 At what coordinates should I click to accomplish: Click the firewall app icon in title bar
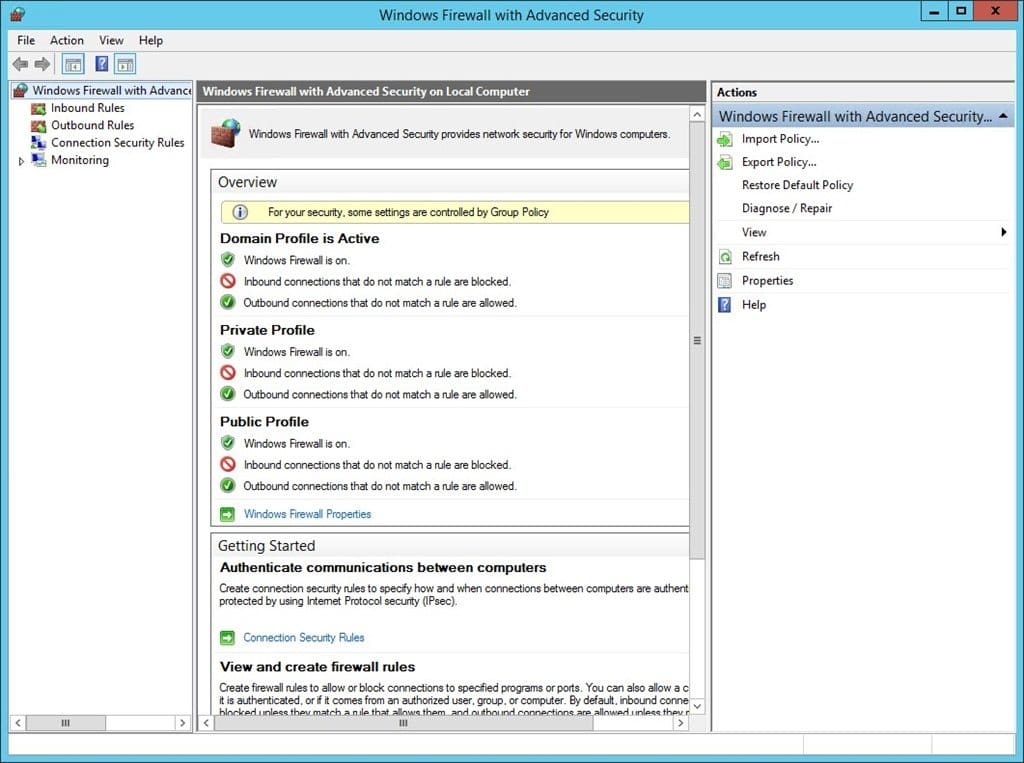(18, 14)
